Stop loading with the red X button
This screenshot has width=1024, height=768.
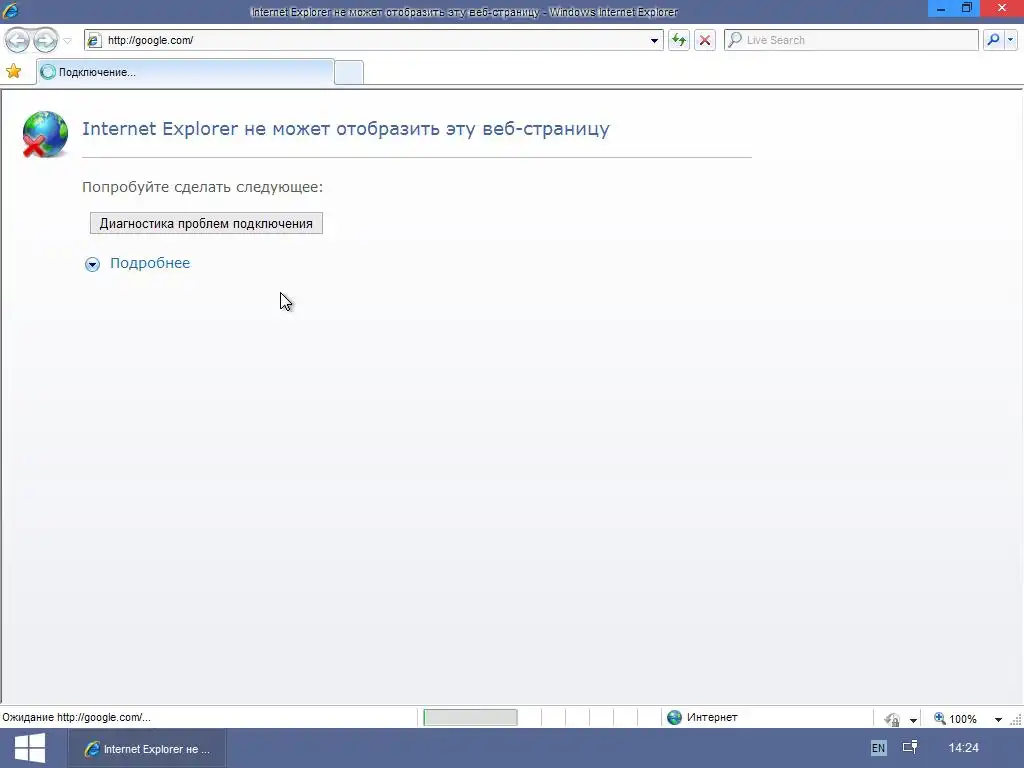pyautogui.click(x=705, y=40)
